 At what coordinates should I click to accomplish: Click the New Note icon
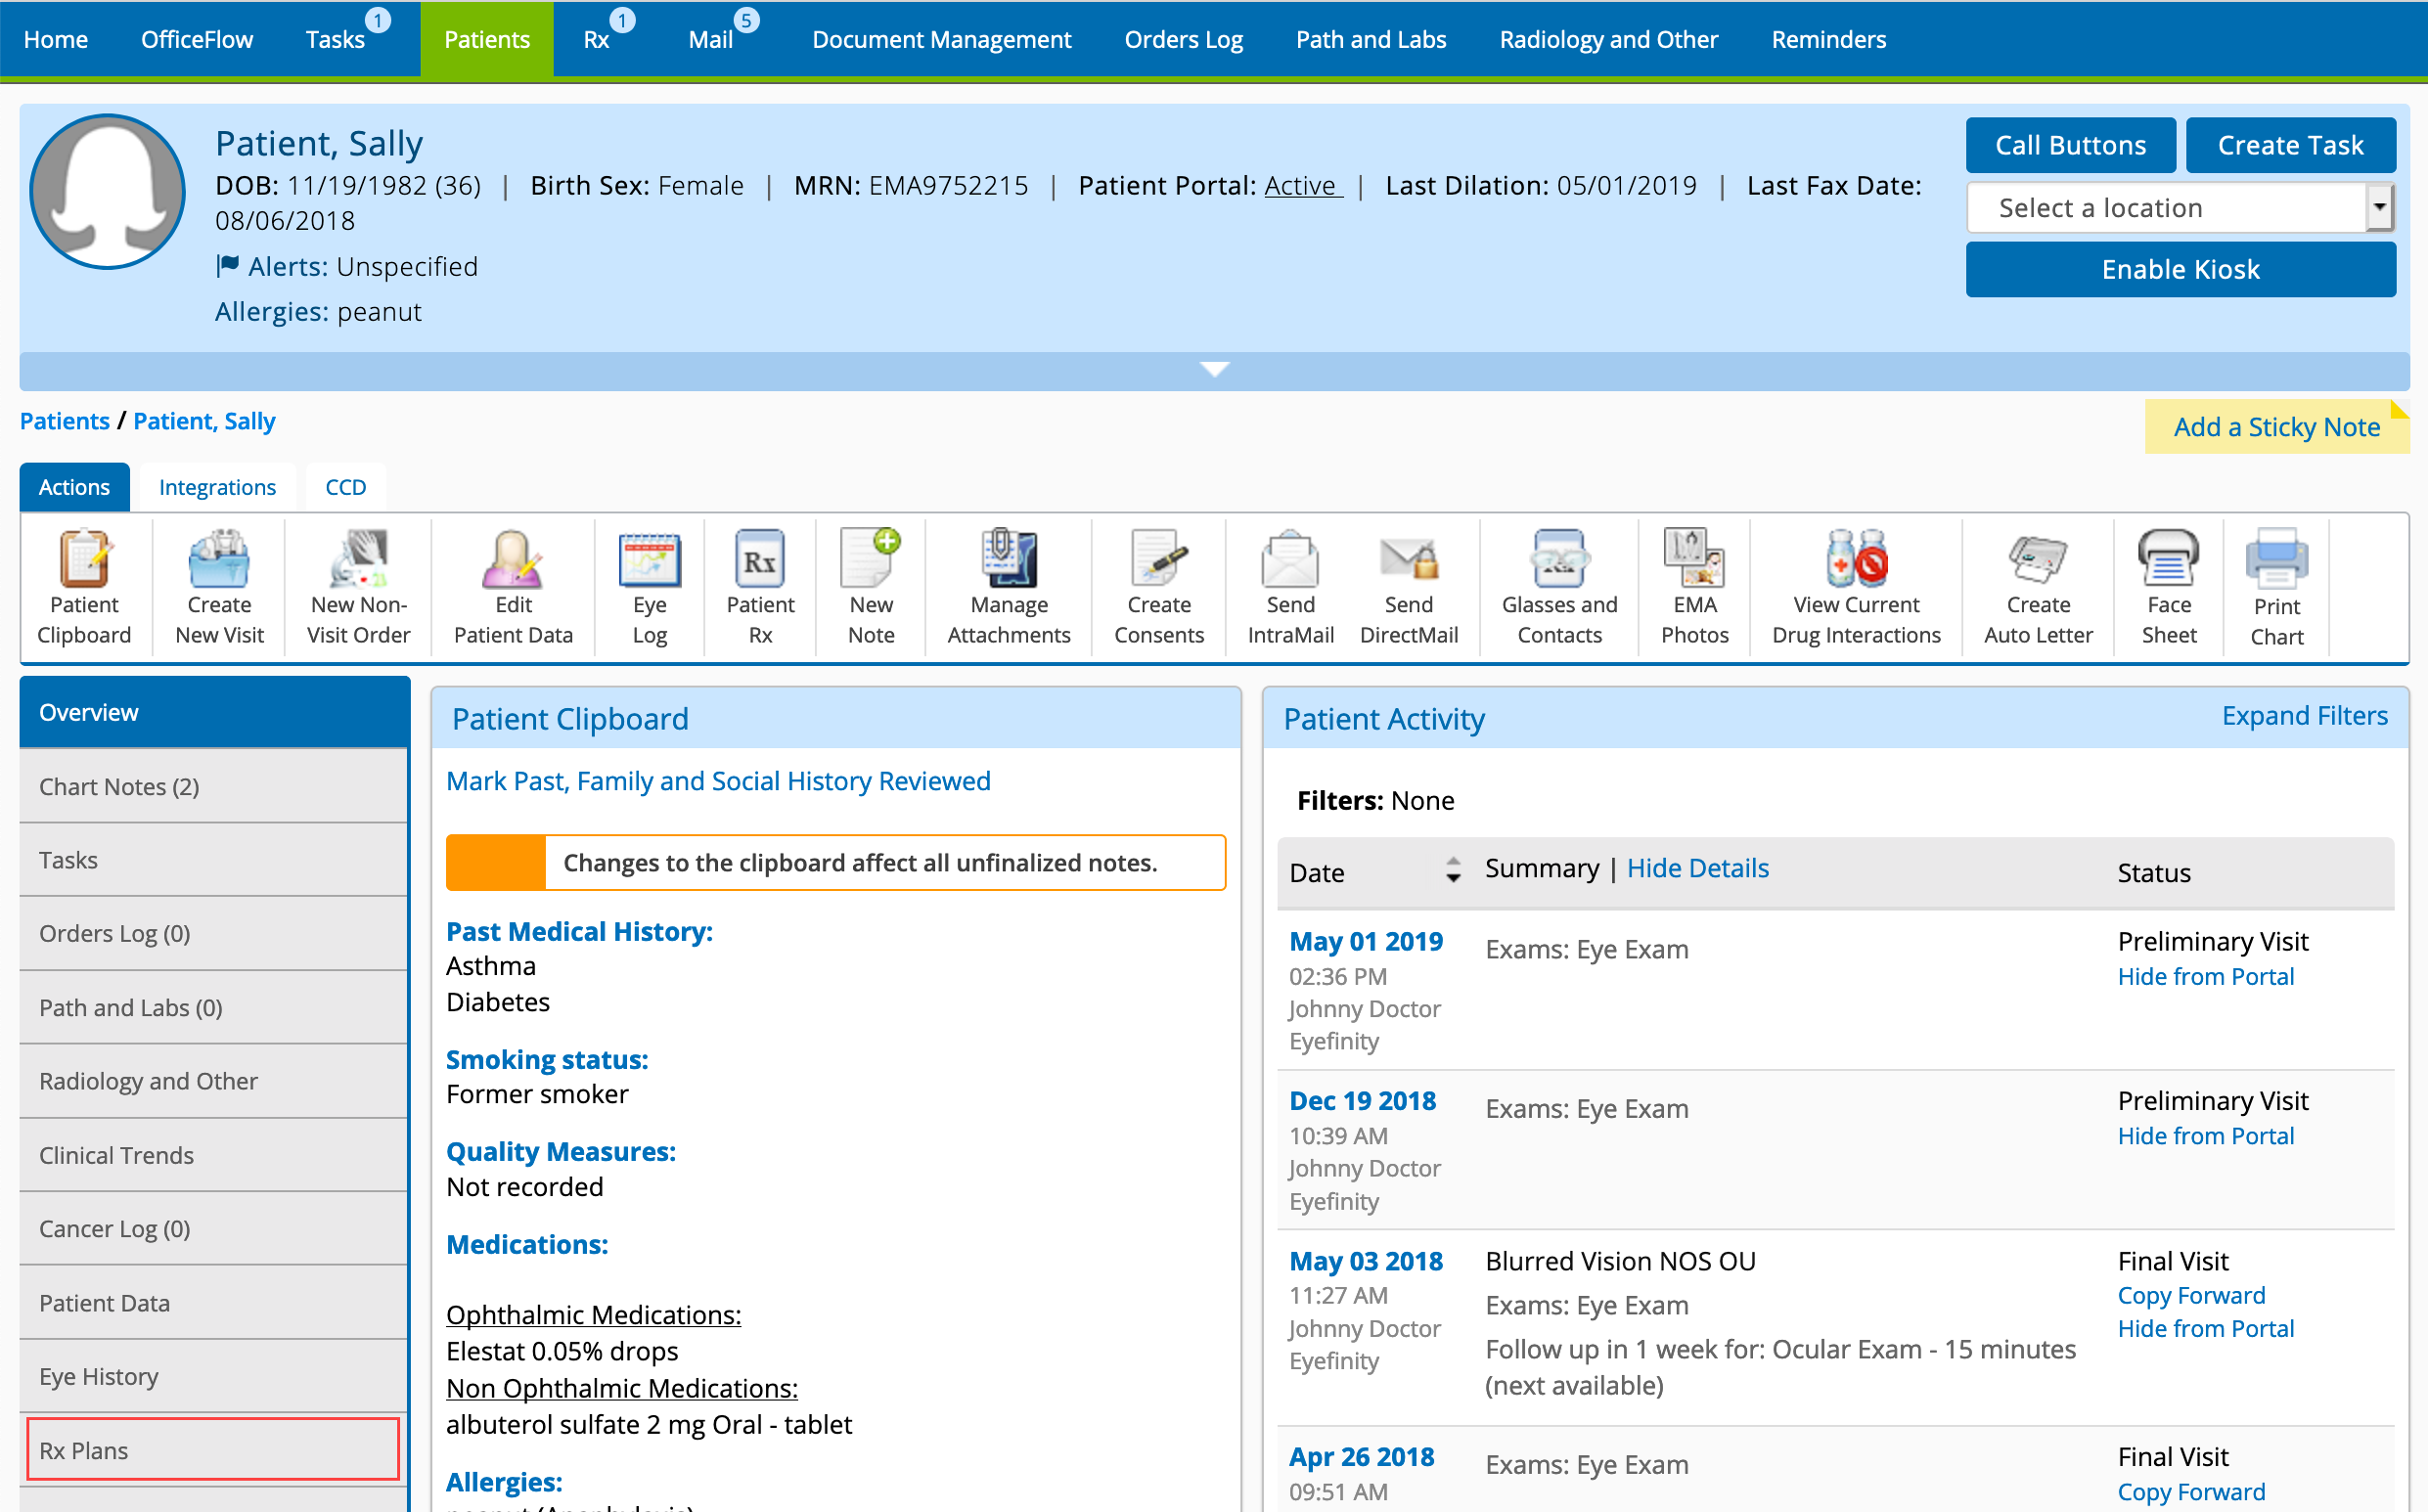point(870,560)
